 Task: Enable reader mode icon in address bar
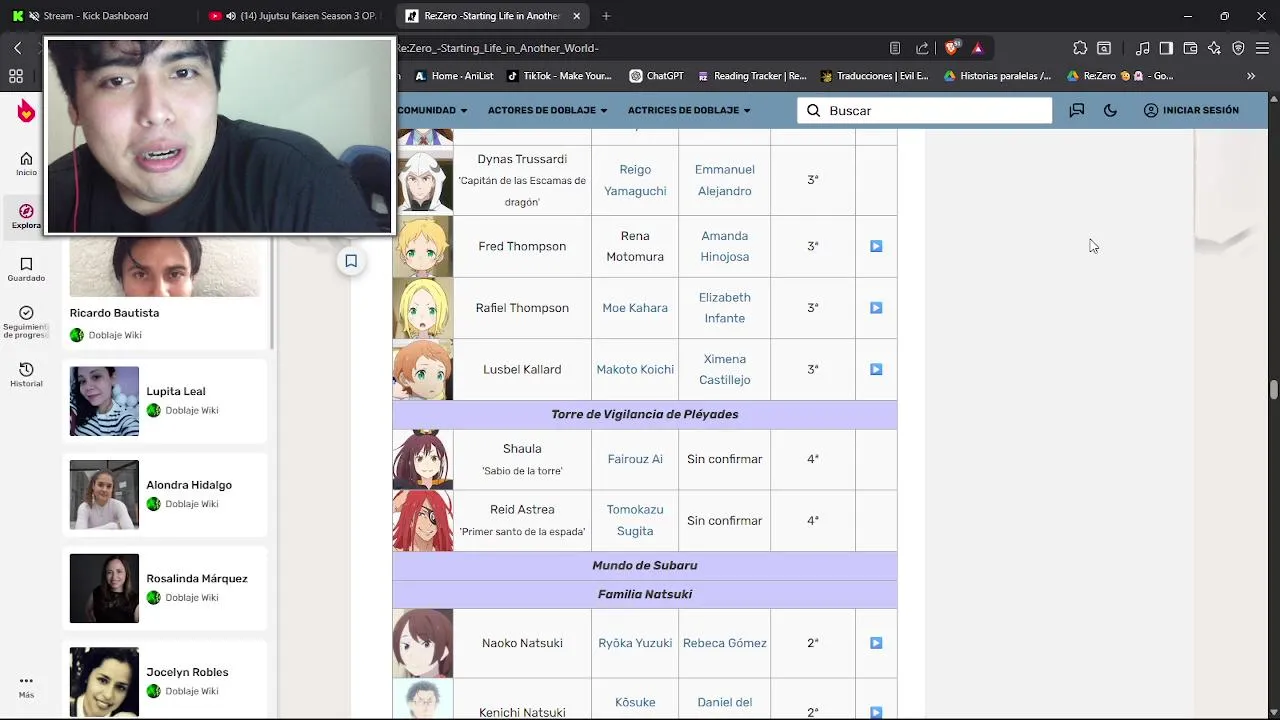pyautogui.click(x=896, y=48)
